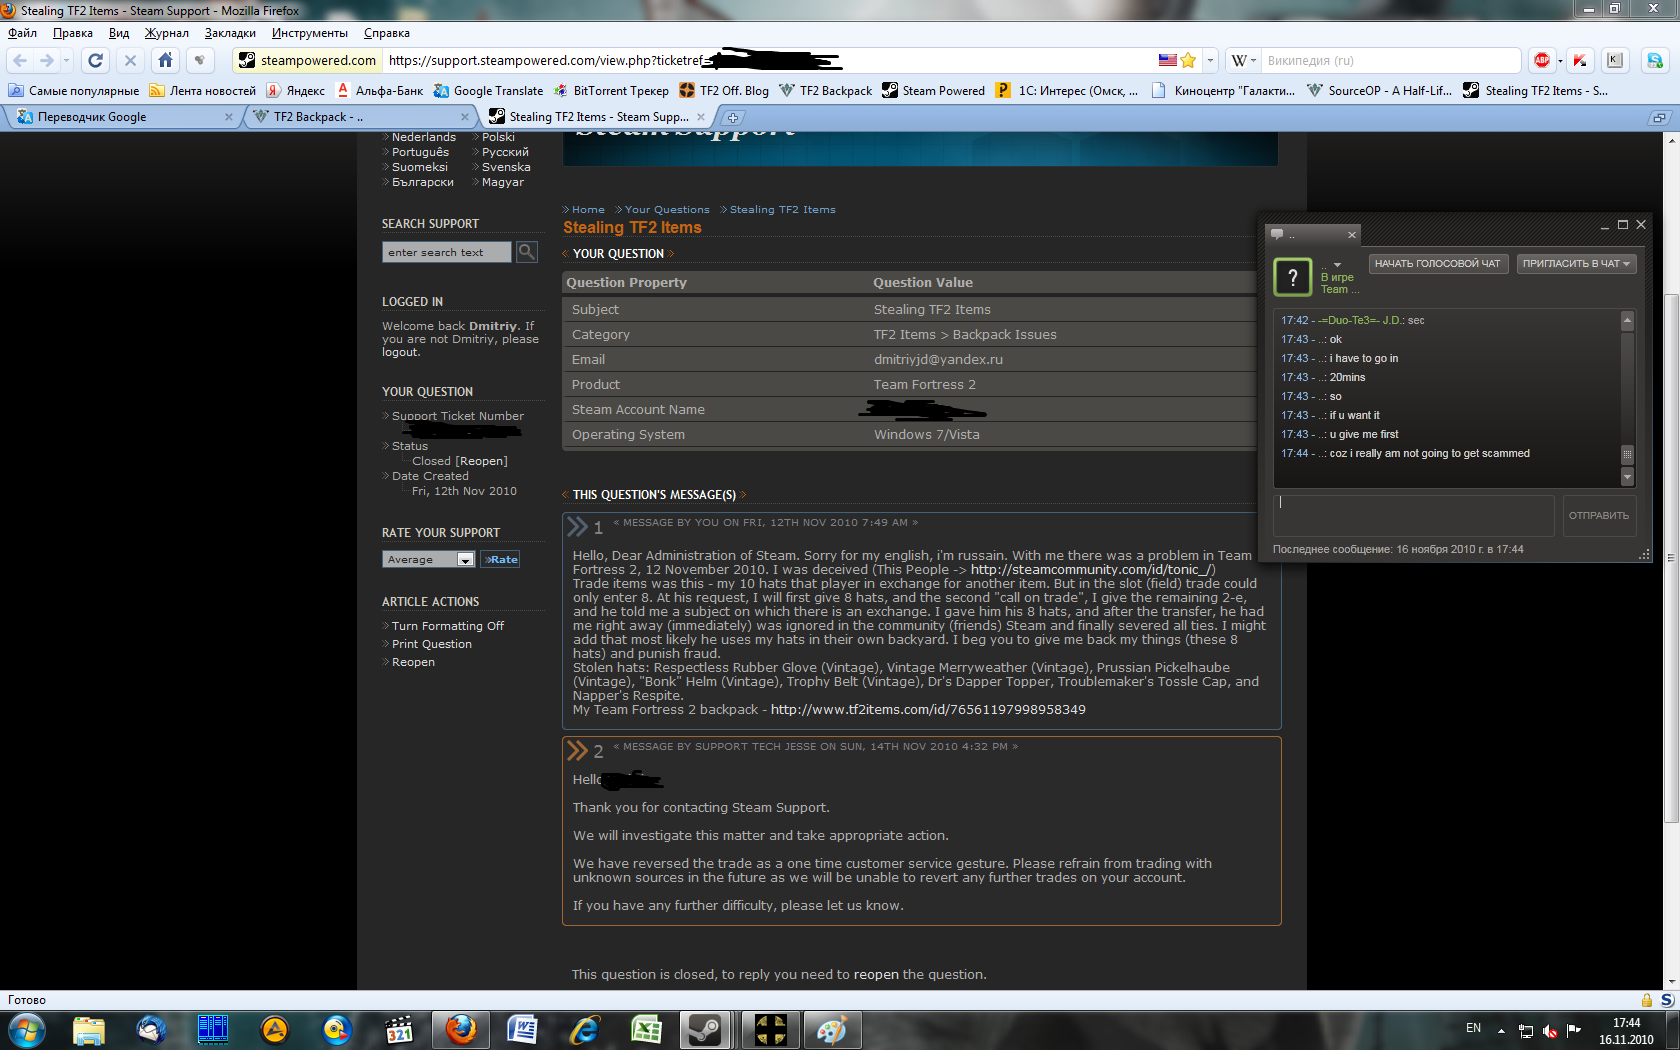Image resolution: width=1680 pixels, height=1050 pixels.
Task: Click the Rate button
Action: click(x=500, y=559)
